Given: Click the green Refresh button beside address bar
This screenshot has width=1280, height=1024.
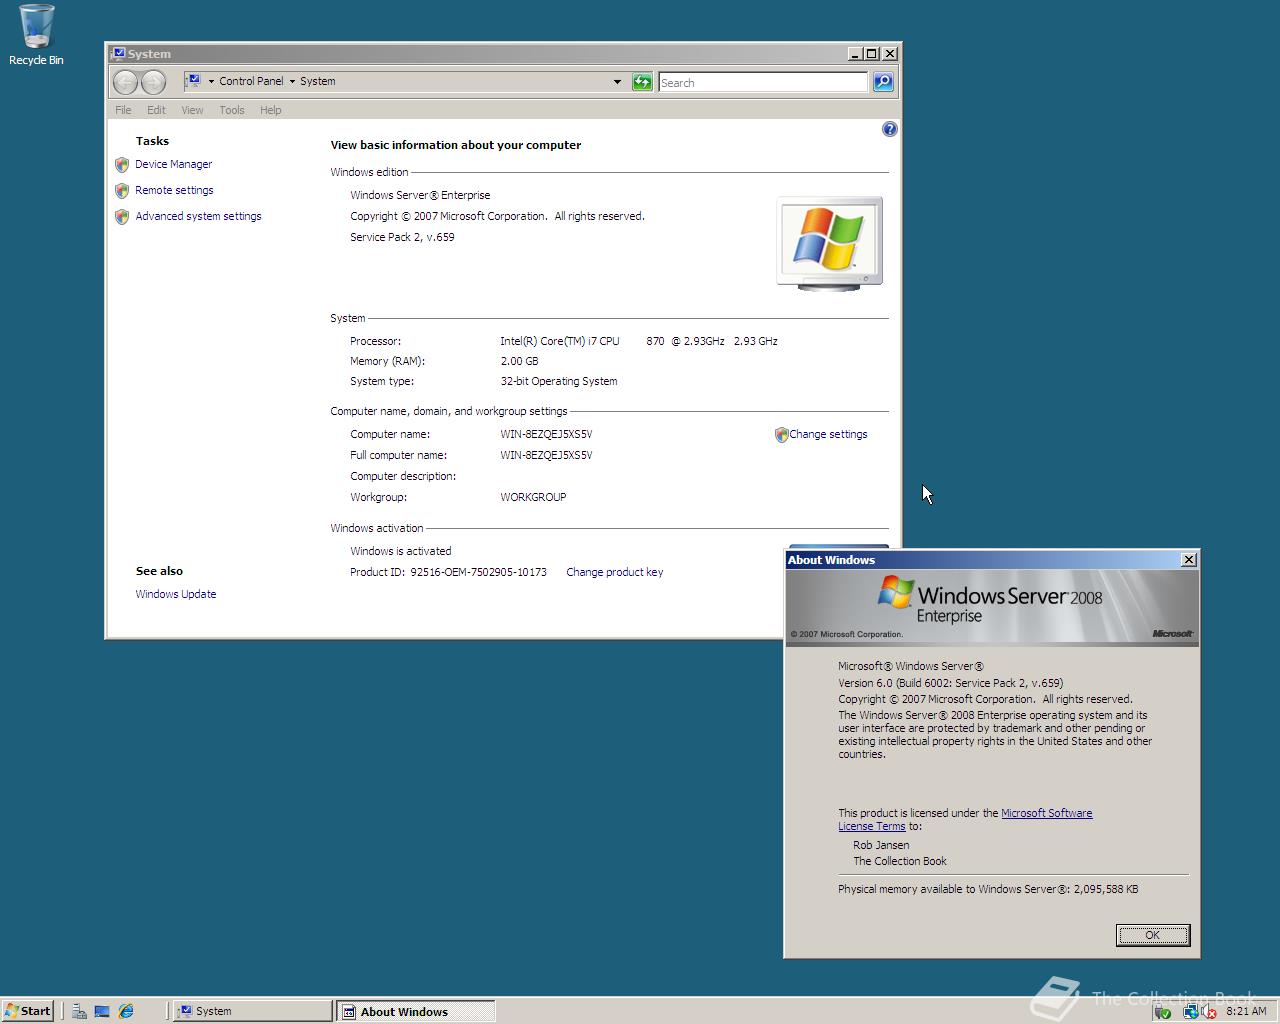Looking at the screenshot, I should coord(642,82).
